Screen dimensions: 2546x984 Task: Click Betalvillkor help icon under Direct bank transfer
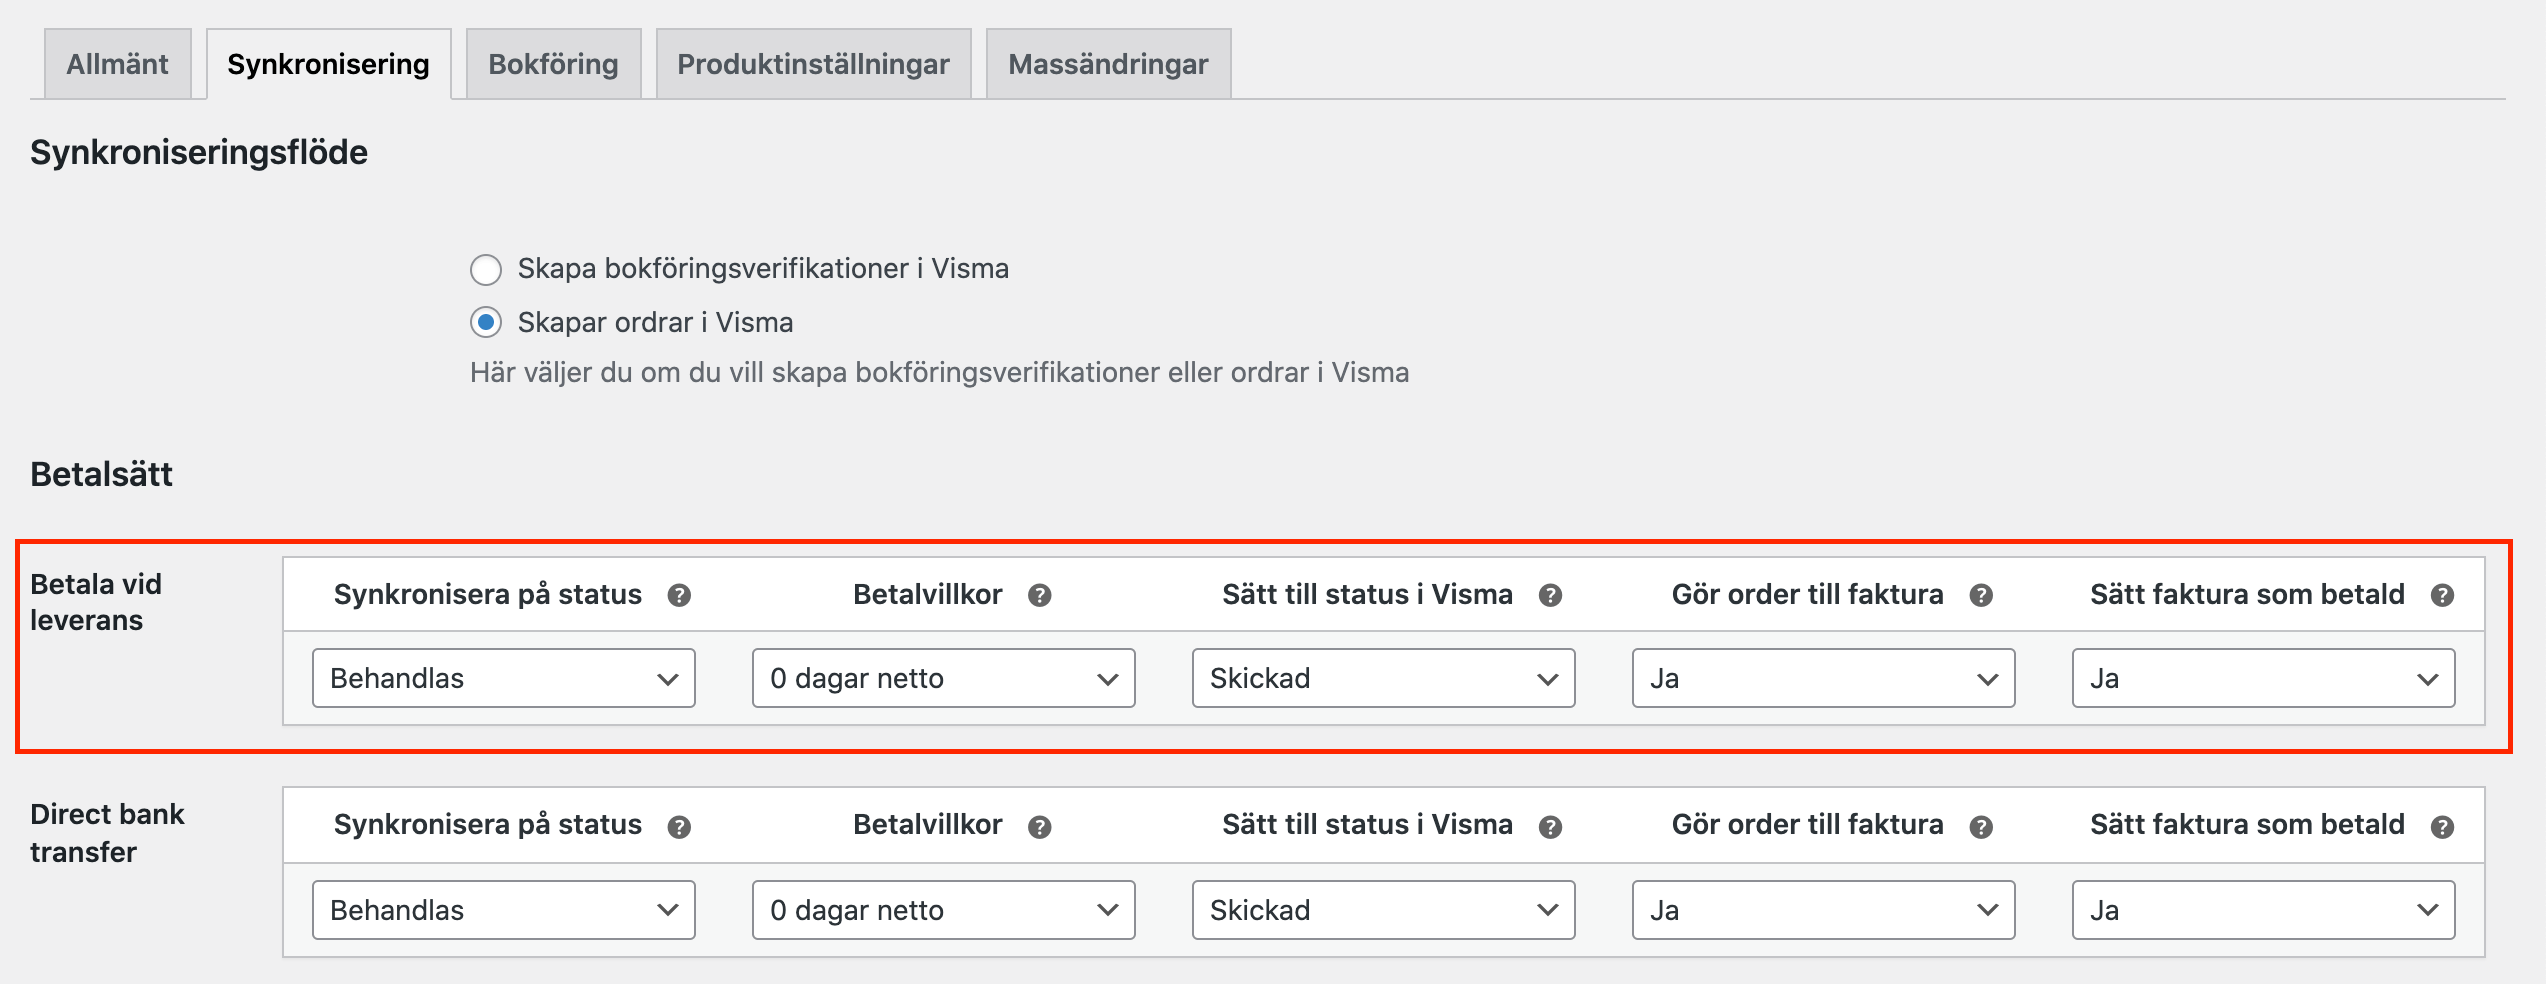[x=1040, y=824]
